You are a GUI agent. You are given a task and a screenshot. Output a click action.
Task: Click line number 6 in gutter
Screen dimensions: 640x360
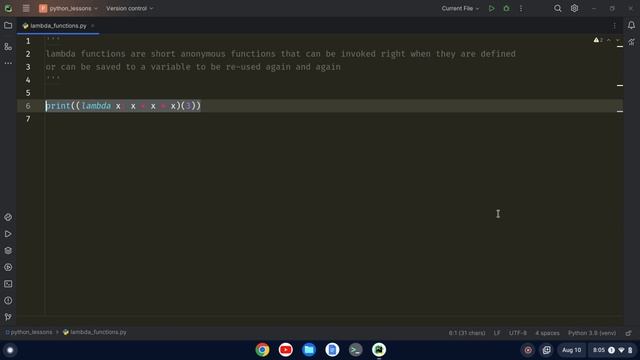28,106
